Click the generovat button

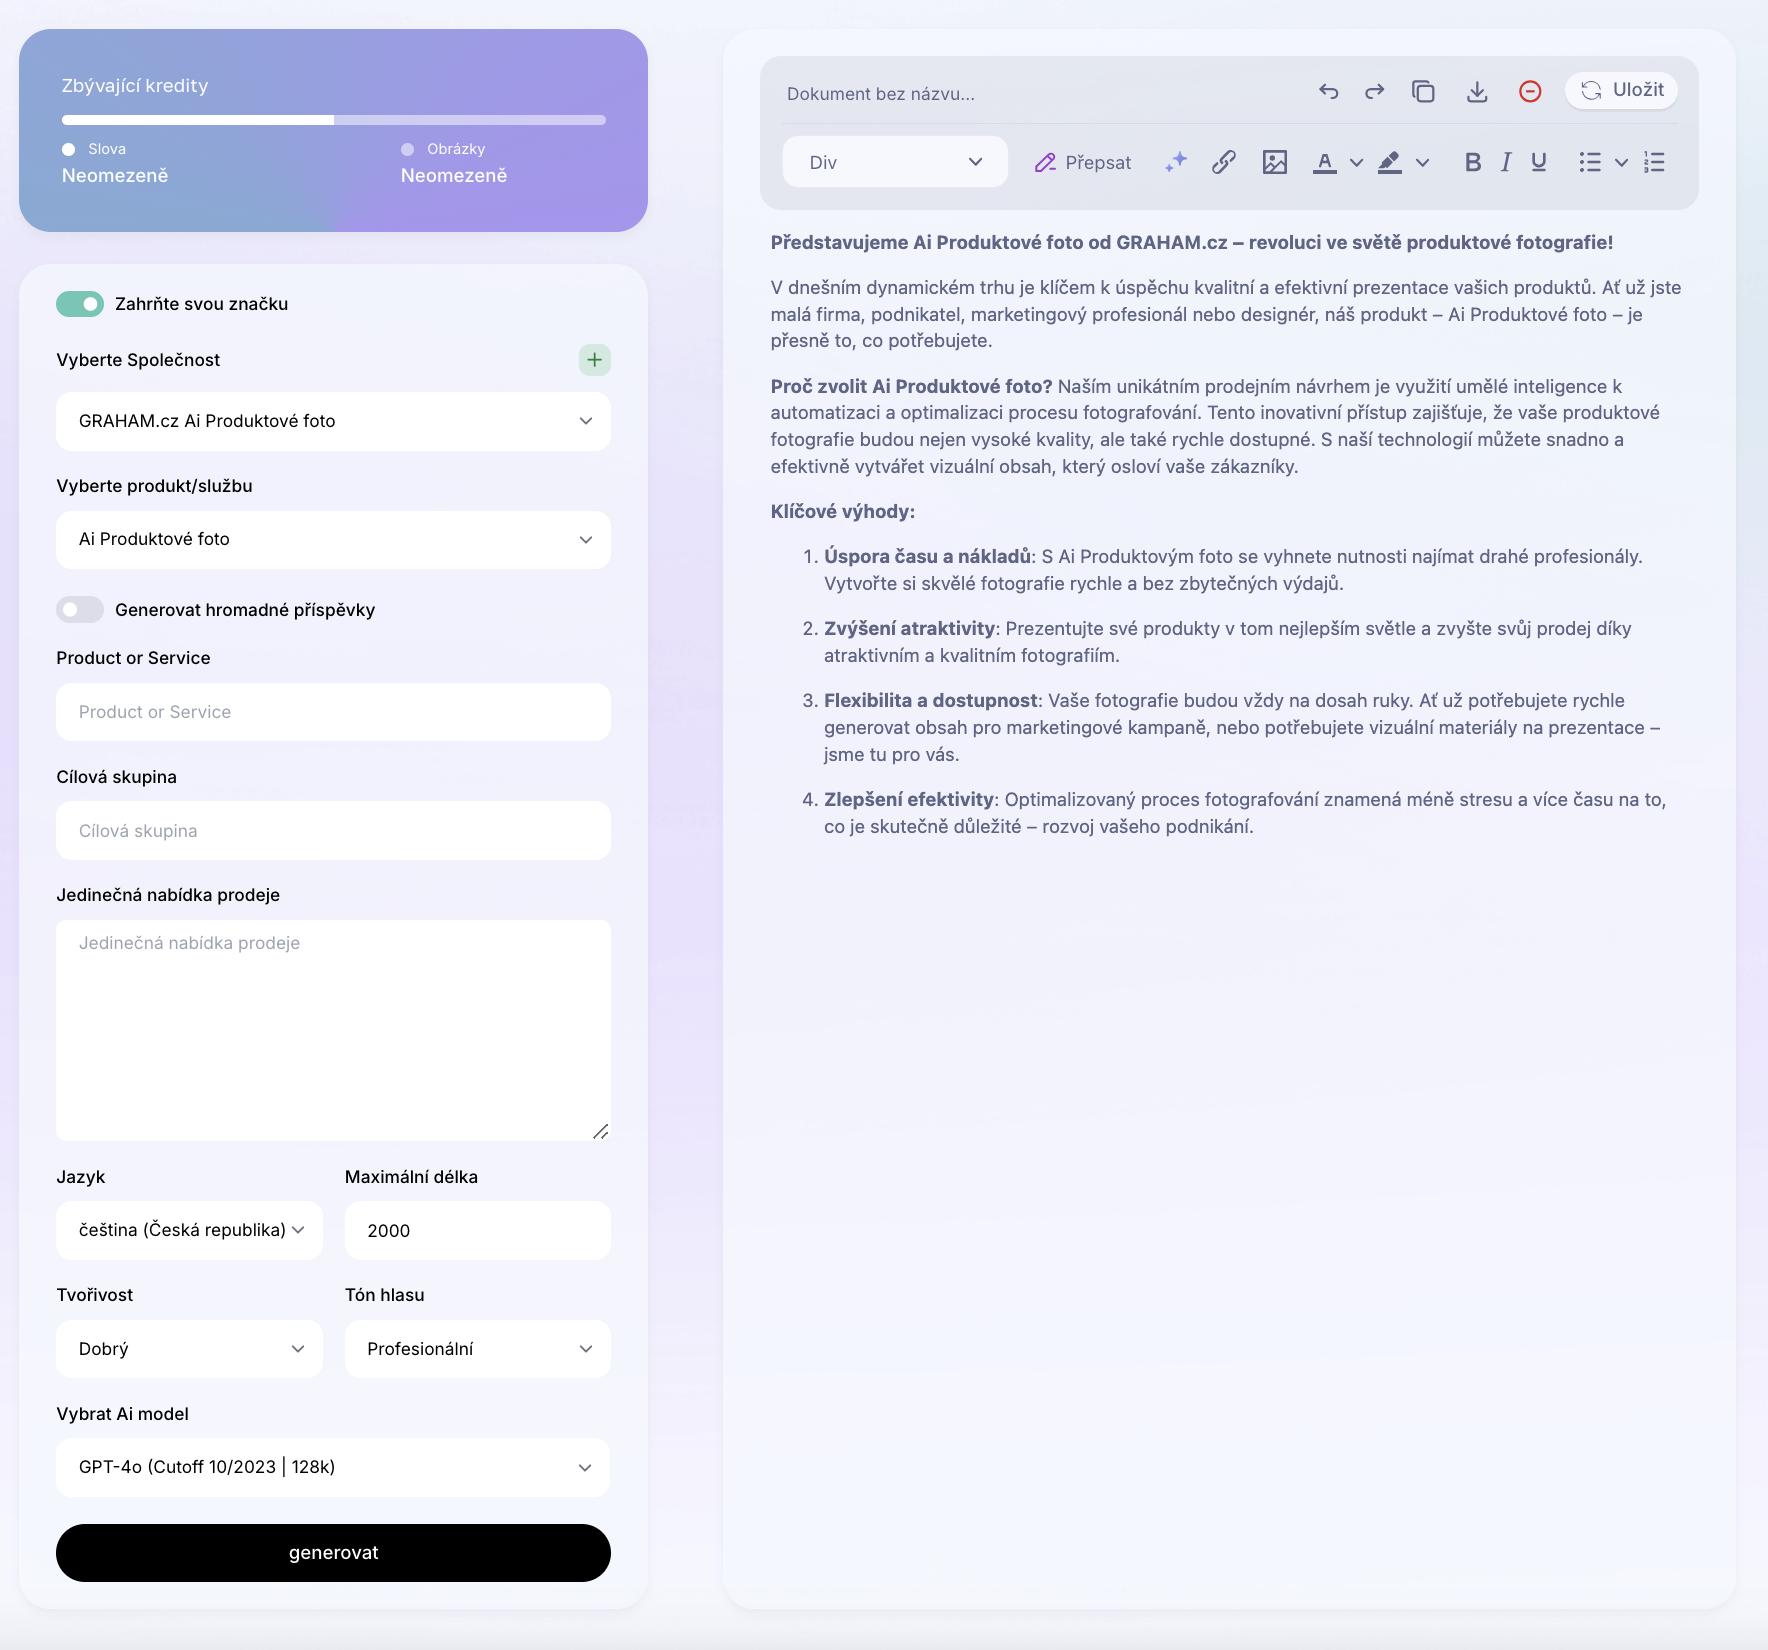[x=333, y=1553]
